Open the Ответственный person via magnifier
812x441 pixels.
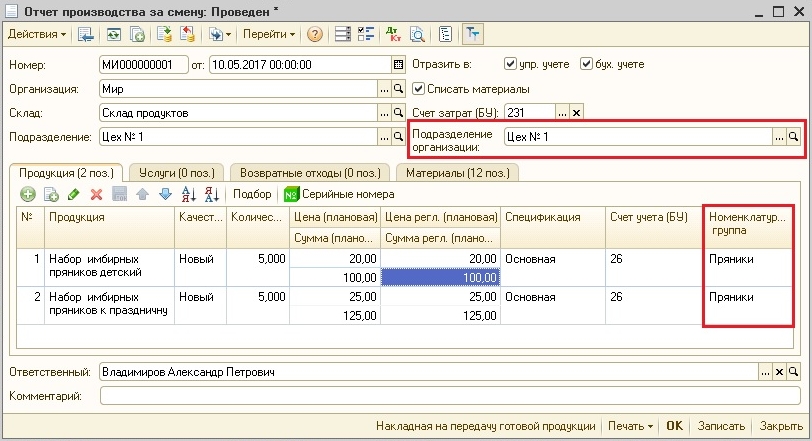(793, 372)
